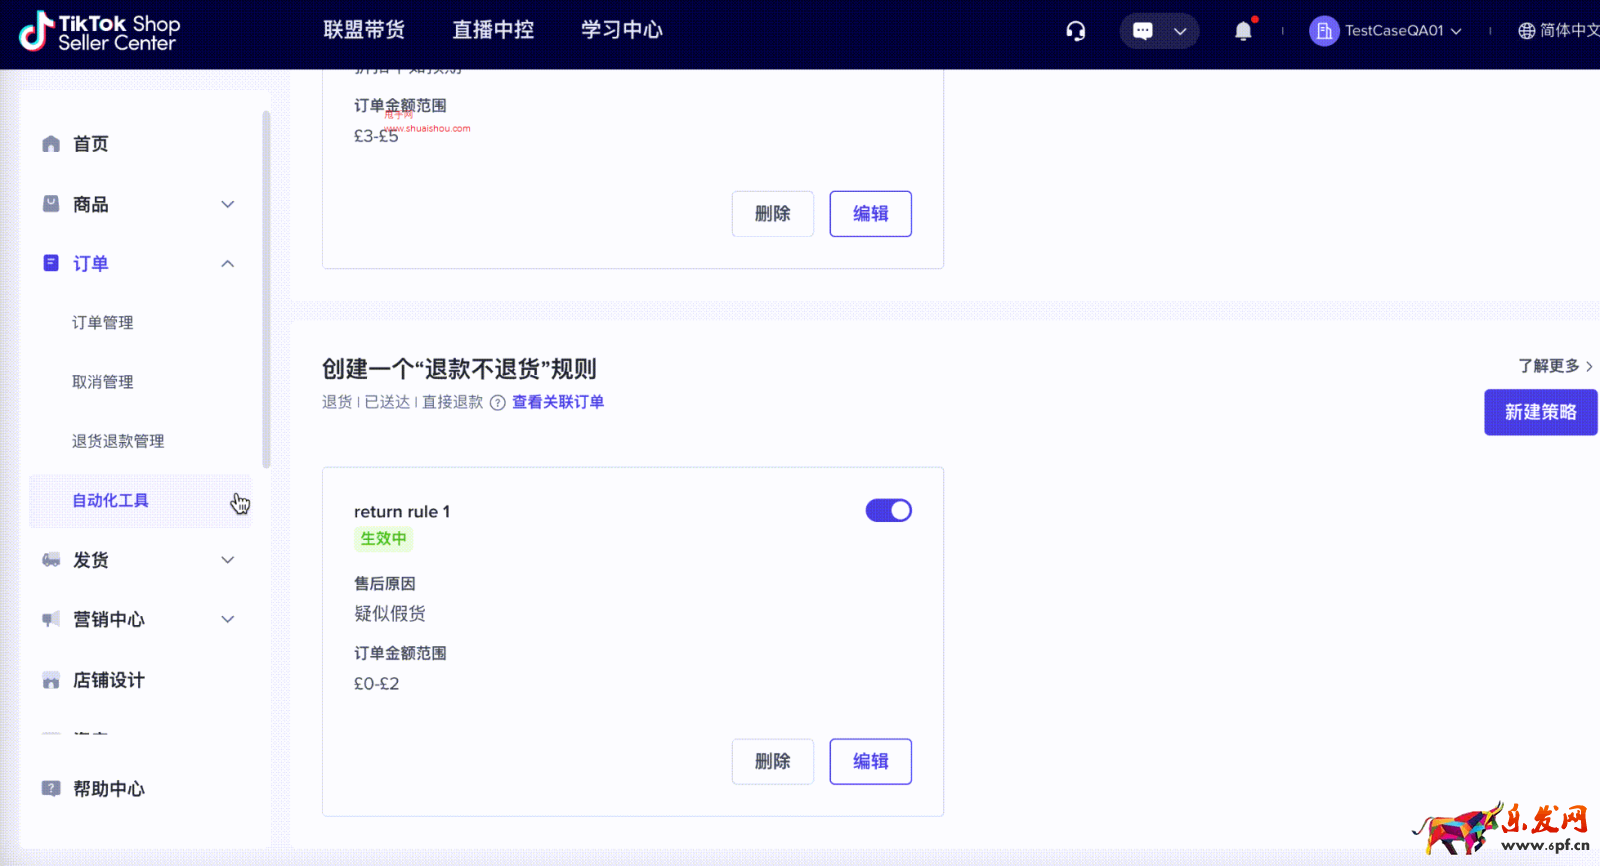Expand the TestCaseQA01 account menu
1600x866 pixels.
coord(1456,31)
